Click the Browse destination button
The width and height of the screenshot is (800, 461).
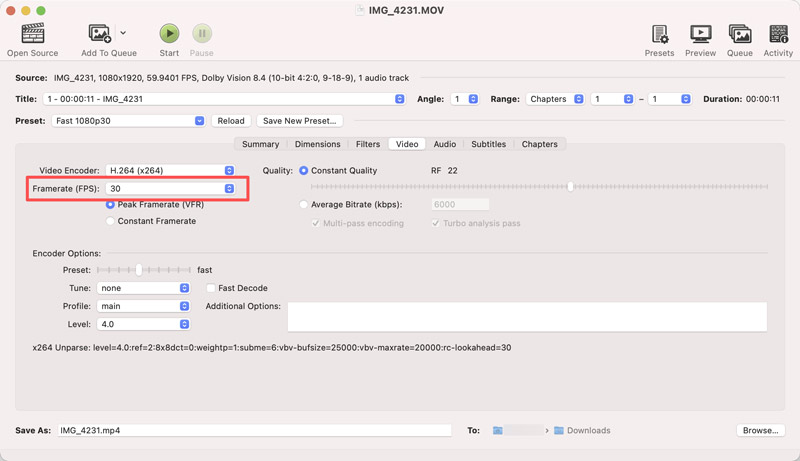pos(759,430)
